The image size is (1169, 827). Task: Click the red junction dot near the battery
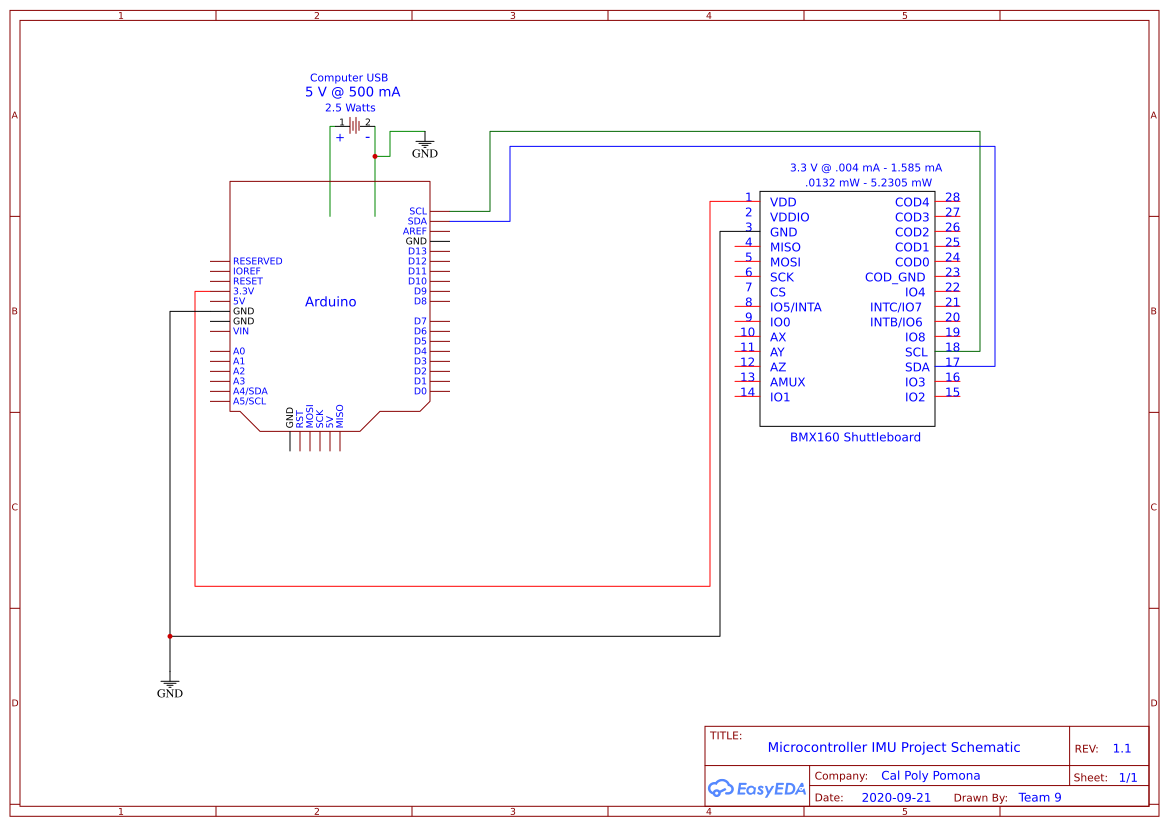pyautogui.click(x=374, y=155)
